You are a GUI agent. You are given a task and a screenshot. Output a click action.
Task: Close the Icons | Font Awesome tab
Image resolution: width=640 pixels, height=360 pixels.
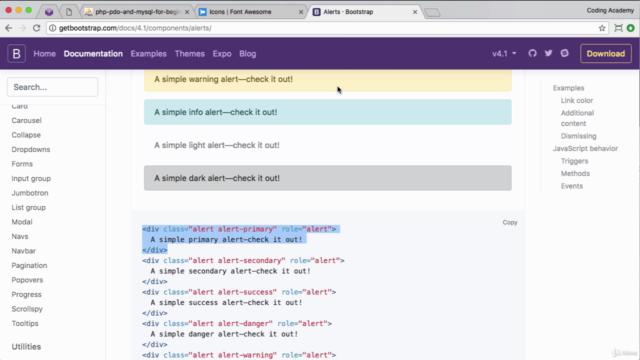point(301,12)
